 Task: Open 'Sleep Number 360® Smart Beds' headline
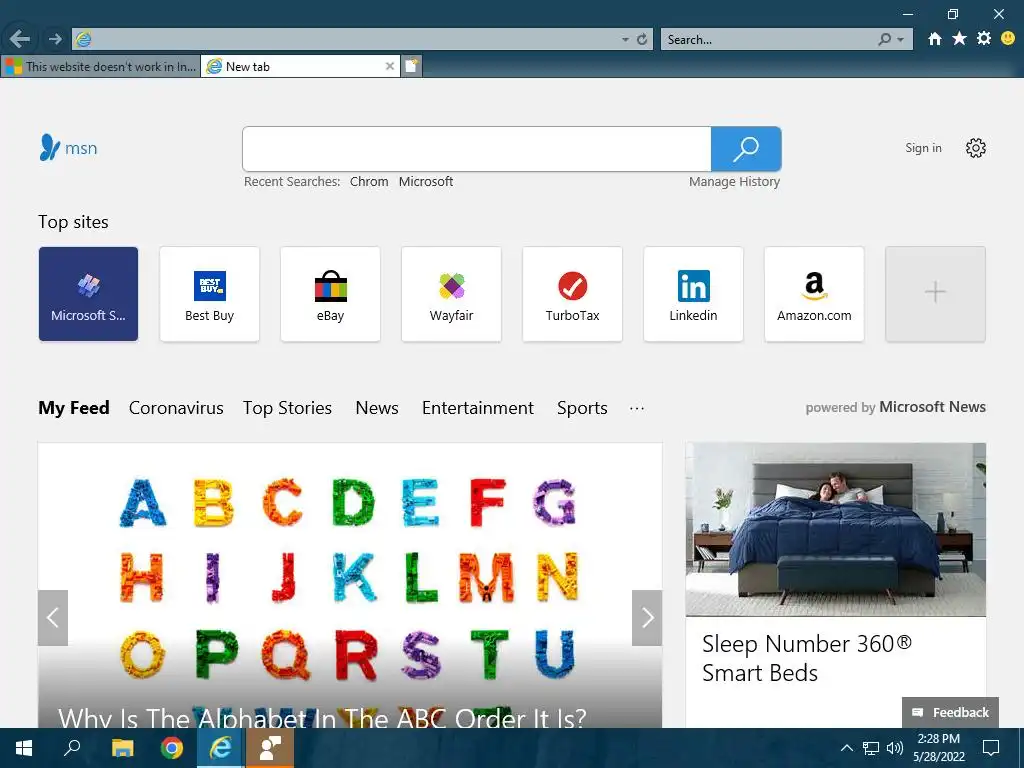click(x=807, y=658)
